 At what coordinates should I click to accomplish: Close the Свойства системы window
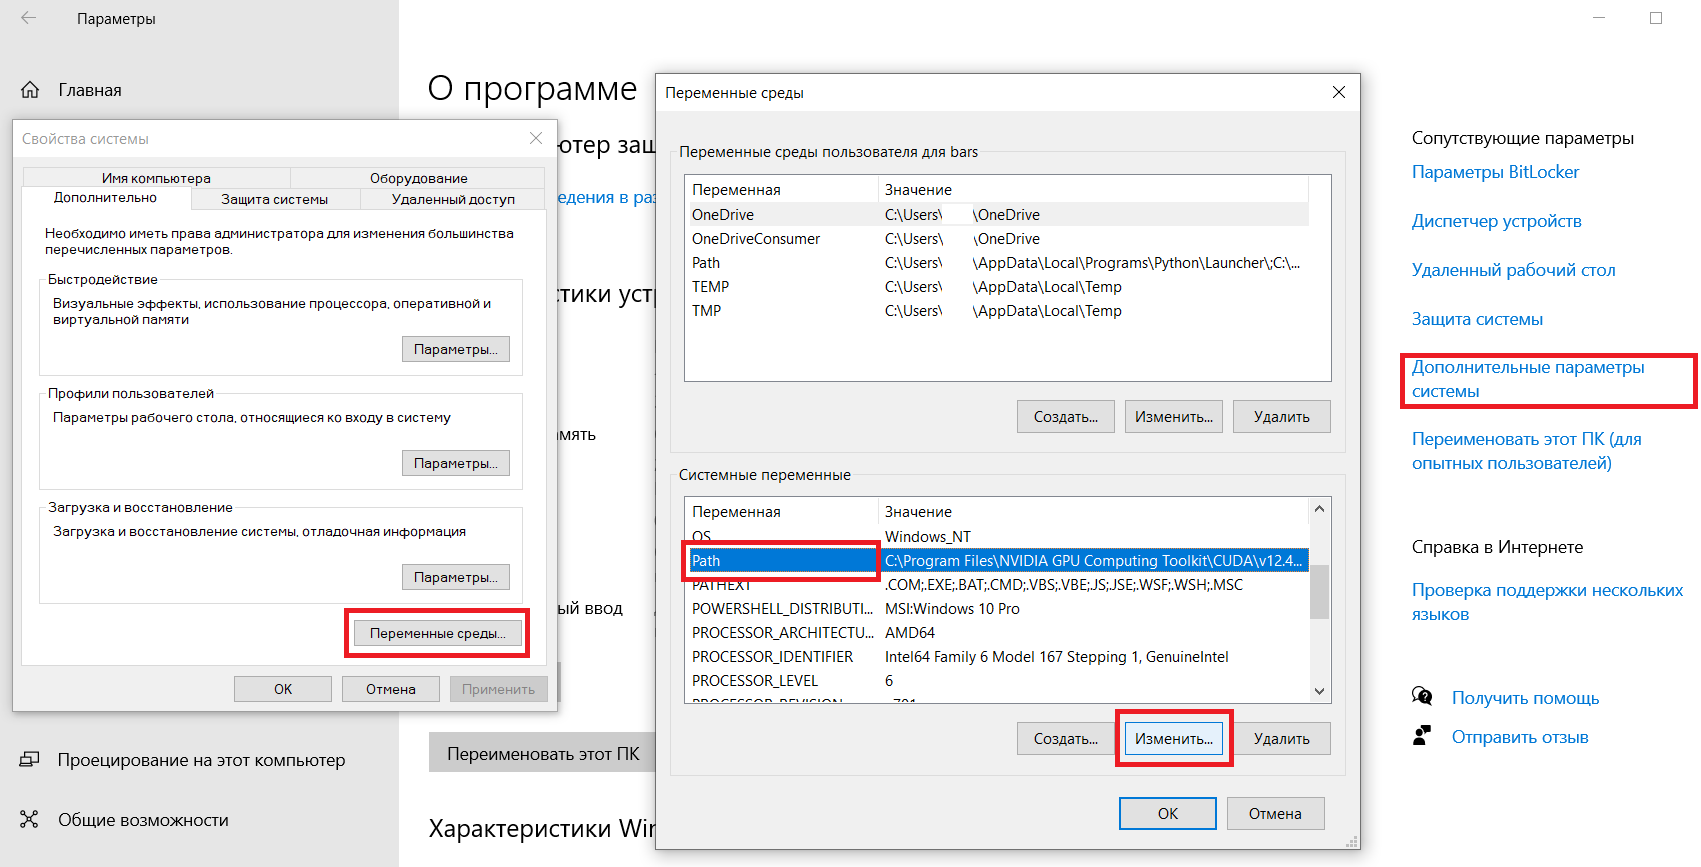[x=536, y=138]
